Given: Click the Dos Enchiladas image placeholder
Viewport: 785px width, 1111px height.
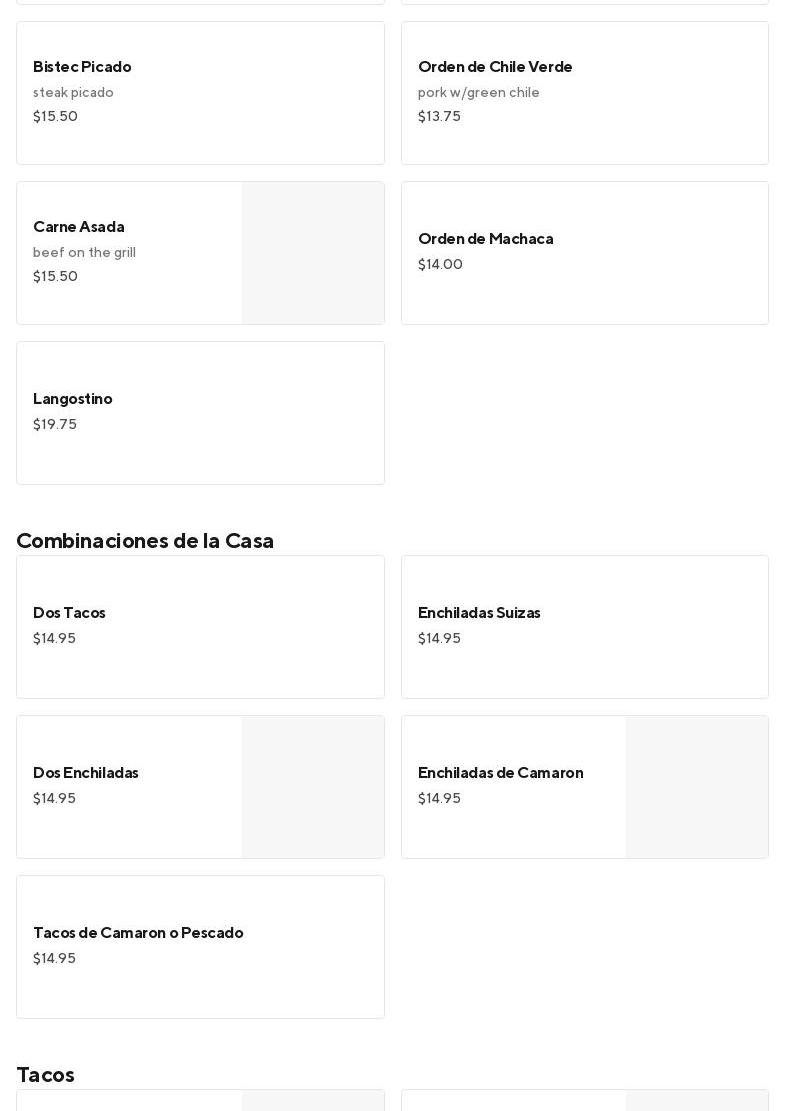Looking at the screenshot, I should pos(312,787).
